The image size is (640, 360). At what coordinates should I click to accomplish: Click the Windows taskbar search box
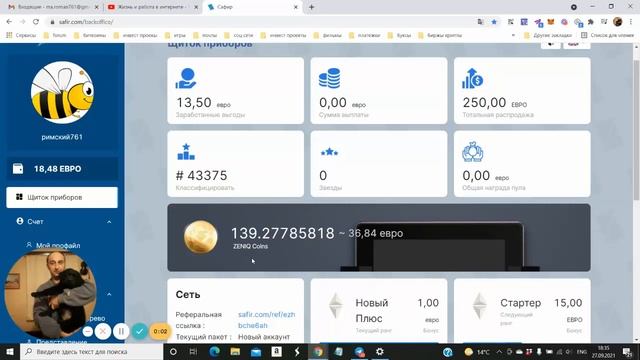coord(91,351)
